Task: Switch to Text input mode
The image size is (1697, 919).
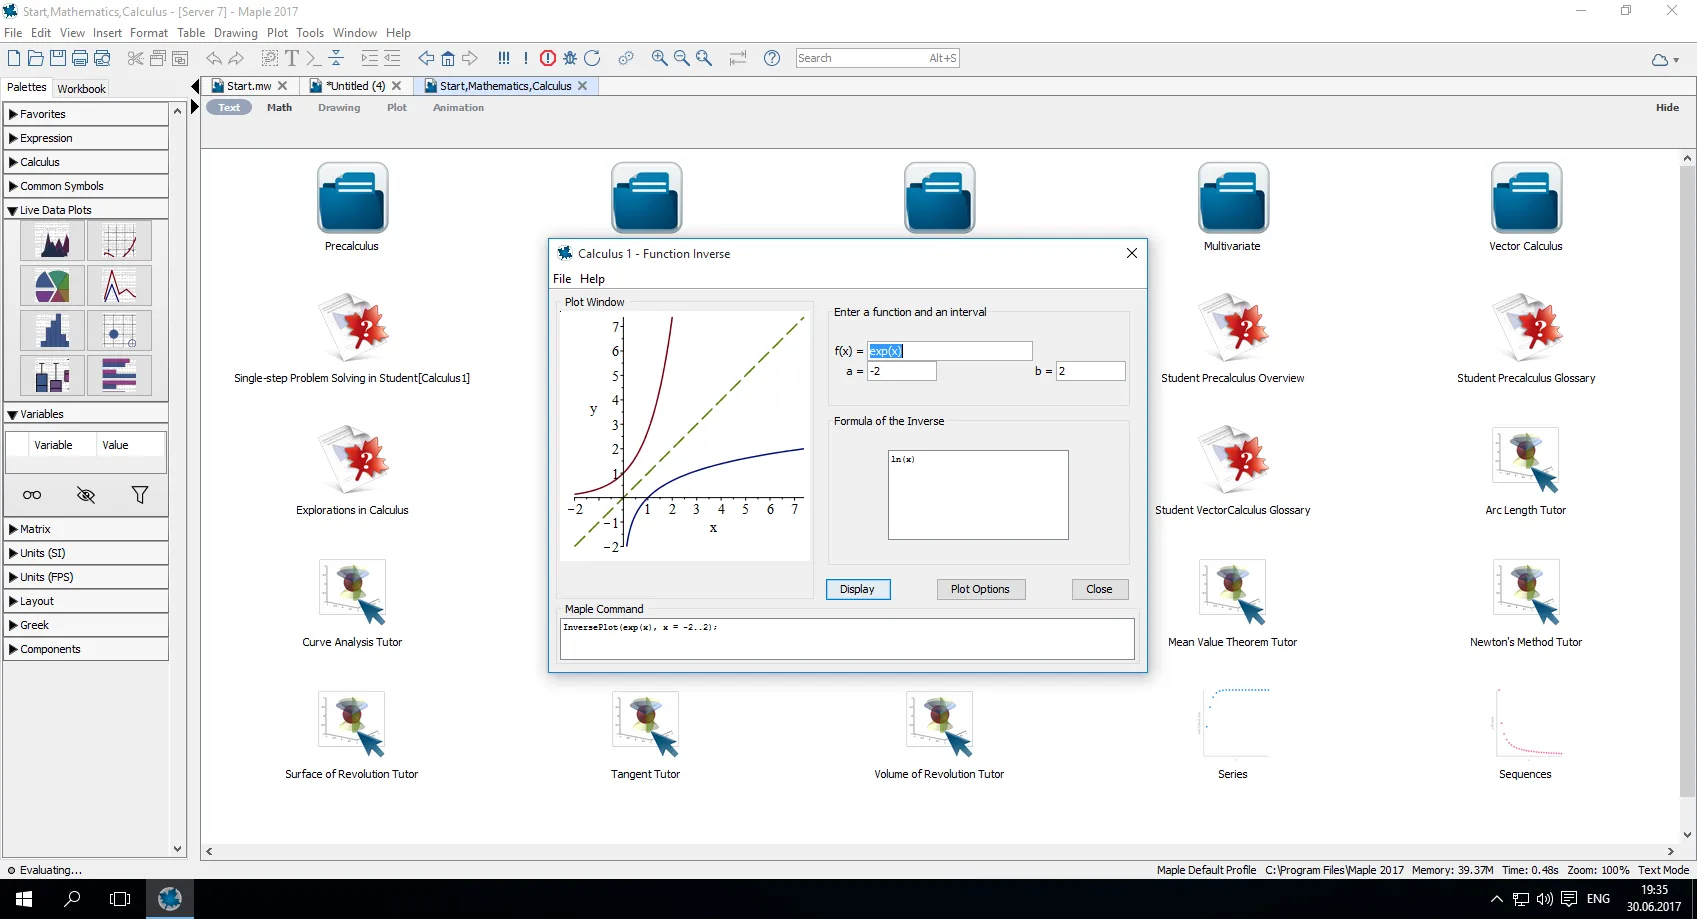Action: click(229, 108)
